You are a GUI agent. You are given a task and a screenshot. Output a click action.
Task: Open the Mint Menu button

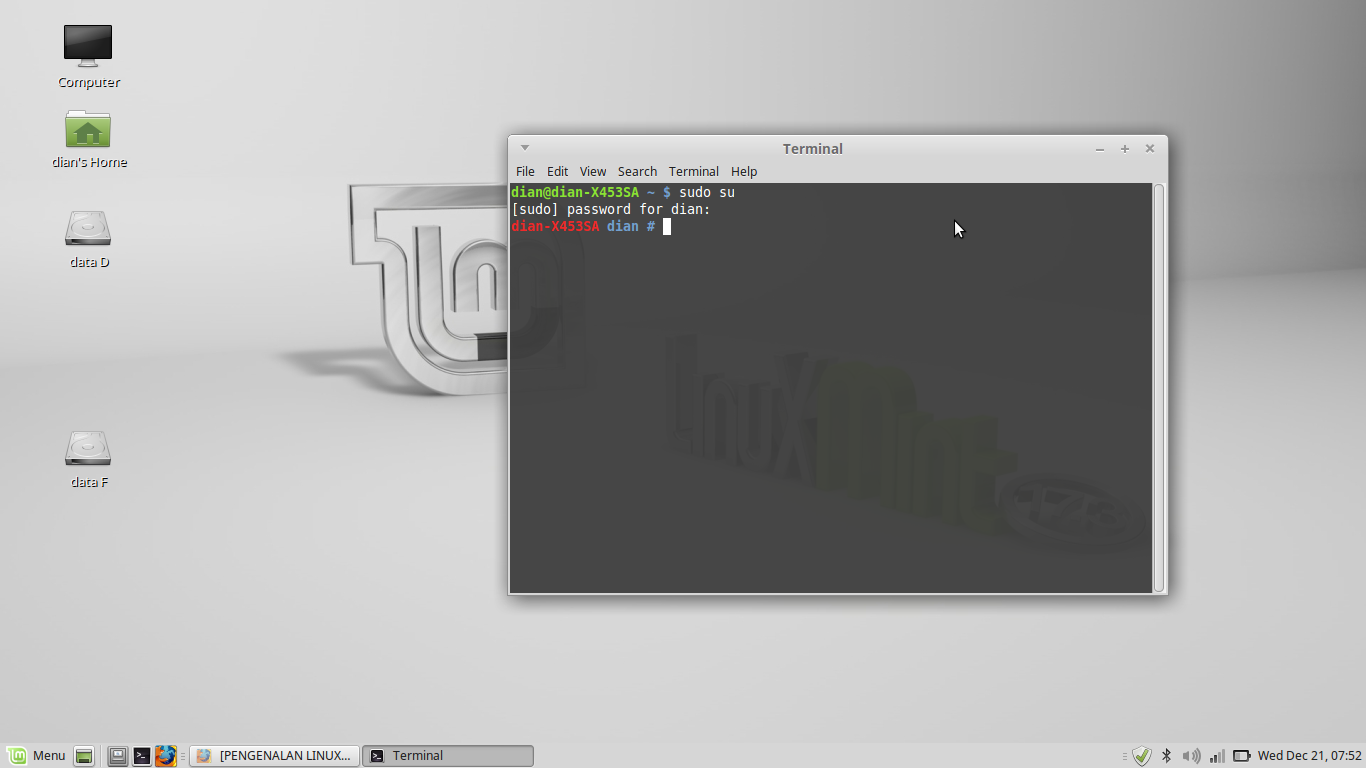point(37,756)
